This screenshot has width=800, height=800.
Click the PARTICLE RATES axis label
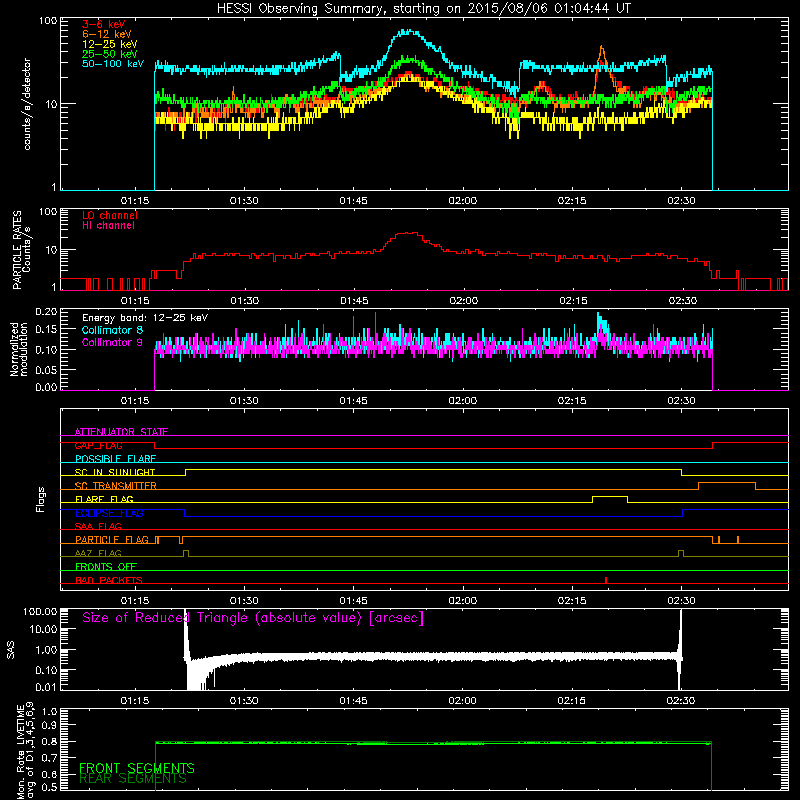[17, 250]
